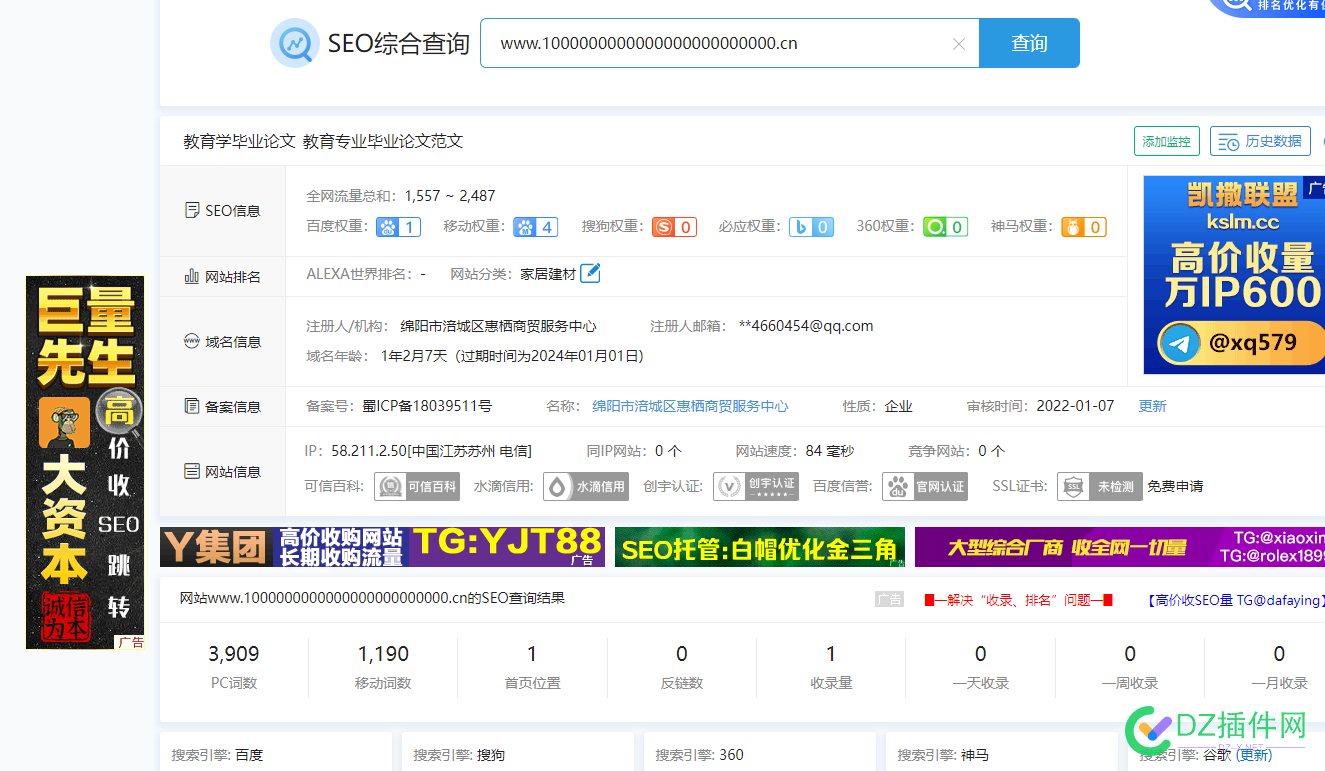Click the 创宇认证 badge

click(756, 487)
